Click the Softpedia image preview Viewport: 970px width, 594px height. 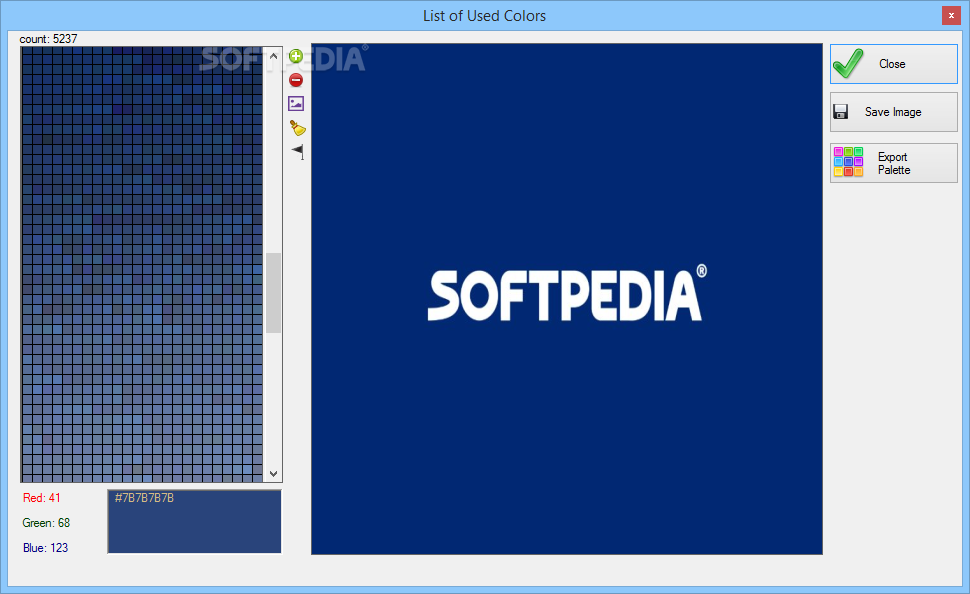567,299
